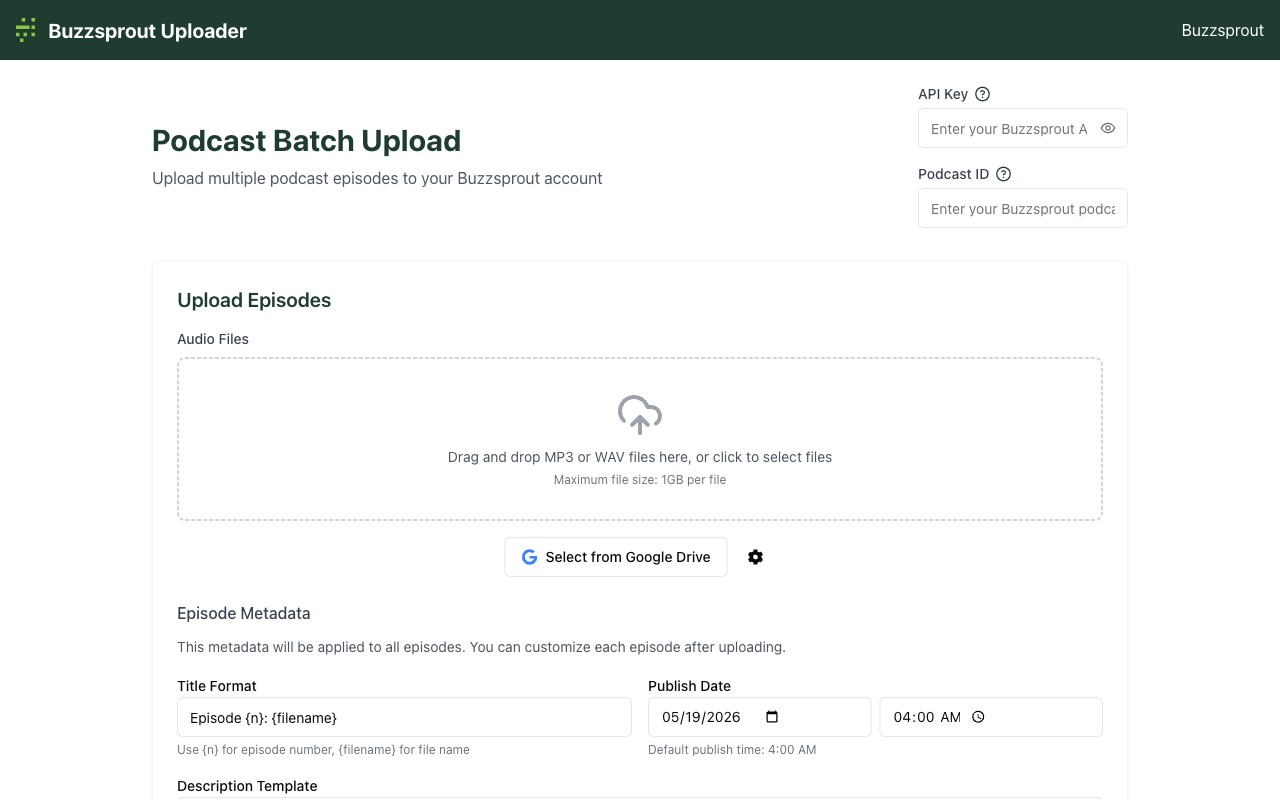
Task: Click the Buzzsprout Uploader title text
Action: pyautogui.click(x=147, y=31)
